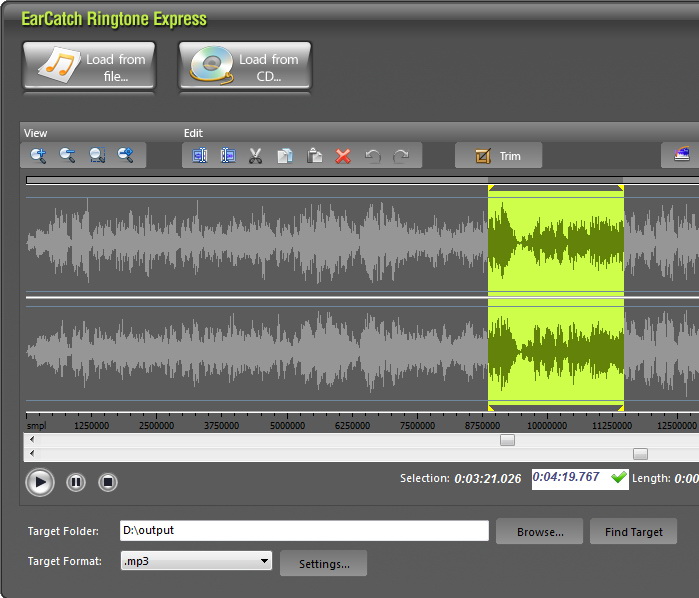This screenshot has width=699, height=598.
Task: Click the zoom out magnifier icon
Action: click(x=67, y=155)
